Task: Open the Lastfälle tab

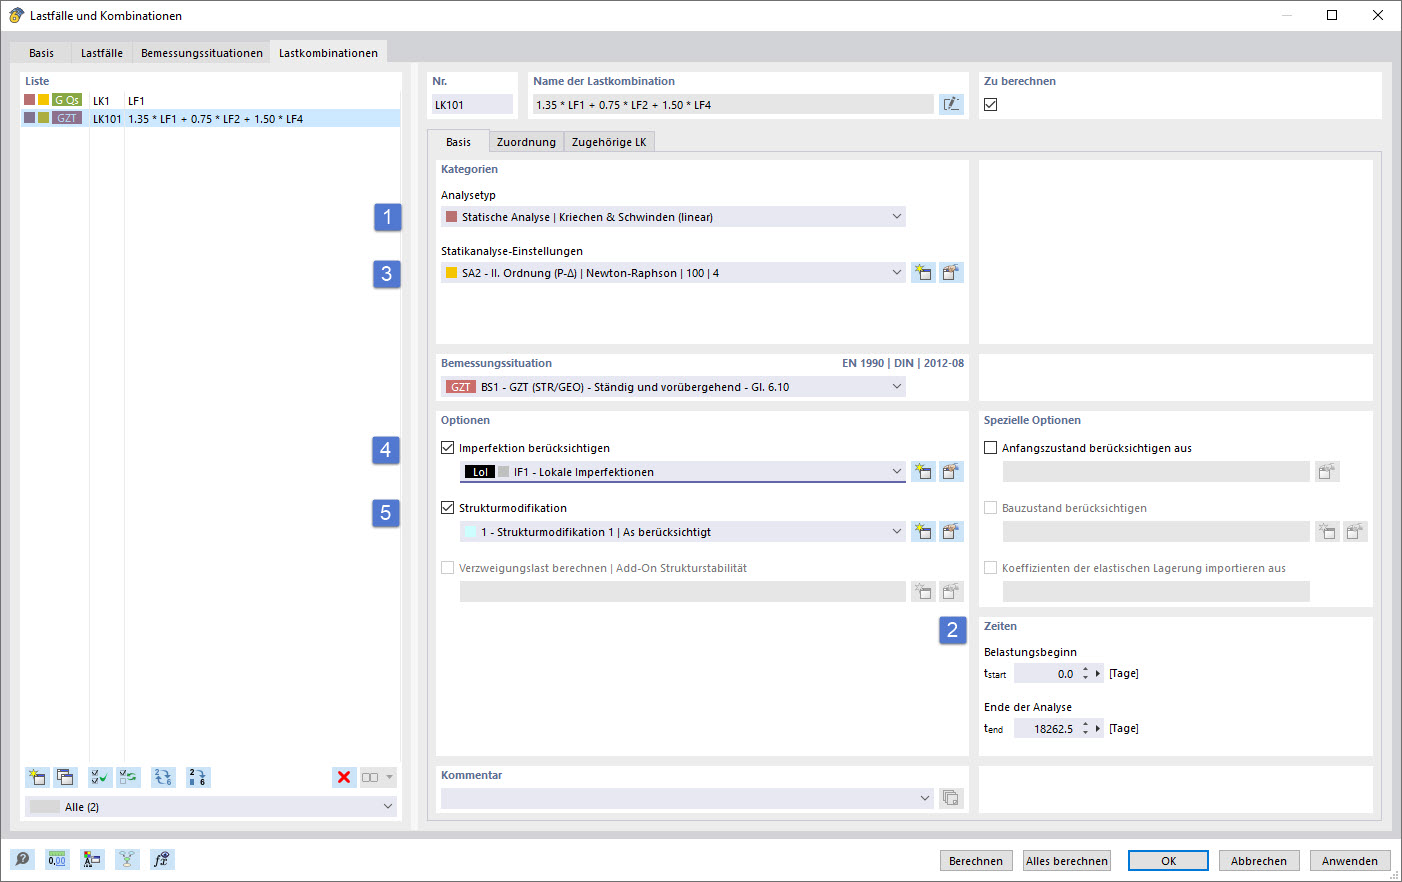Action: pos(100,54)
